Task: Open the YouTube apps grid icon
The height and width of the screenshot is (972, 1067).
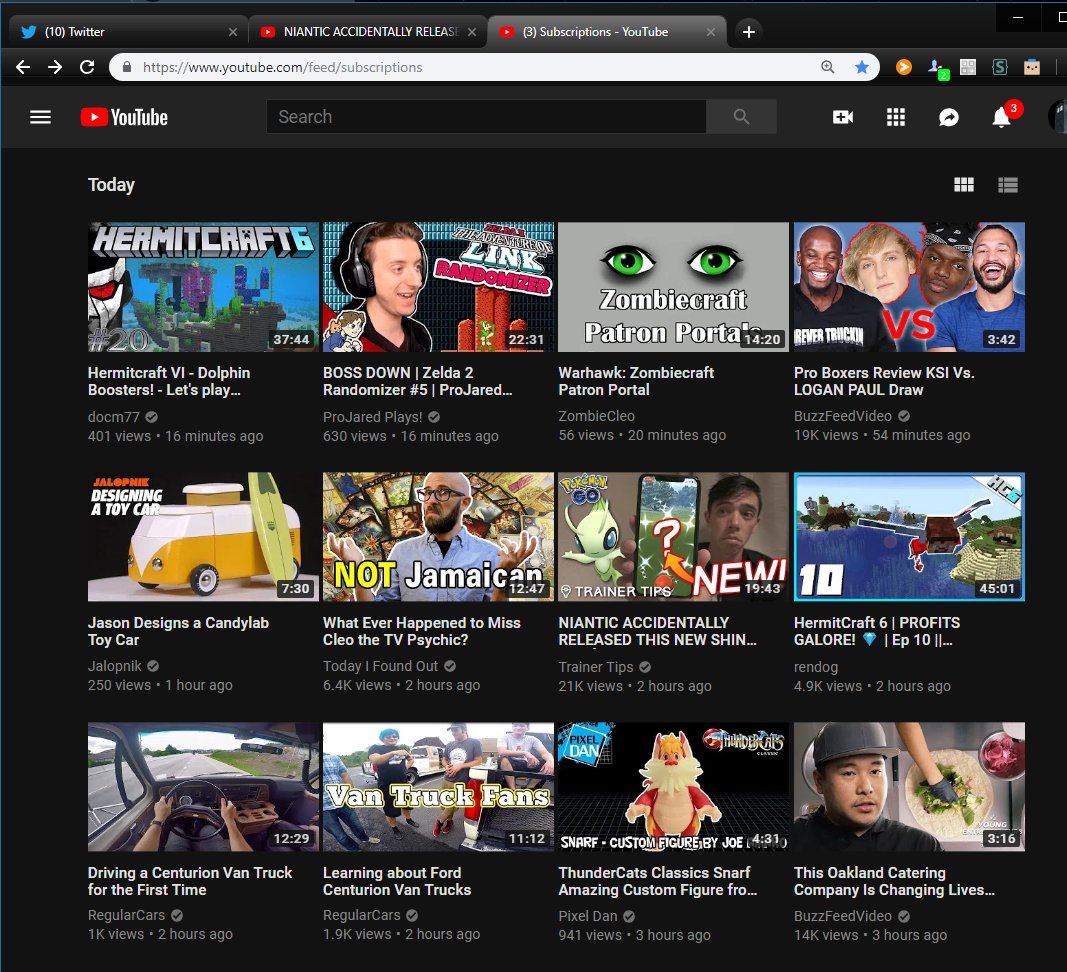Action: [x=896, y=117]
